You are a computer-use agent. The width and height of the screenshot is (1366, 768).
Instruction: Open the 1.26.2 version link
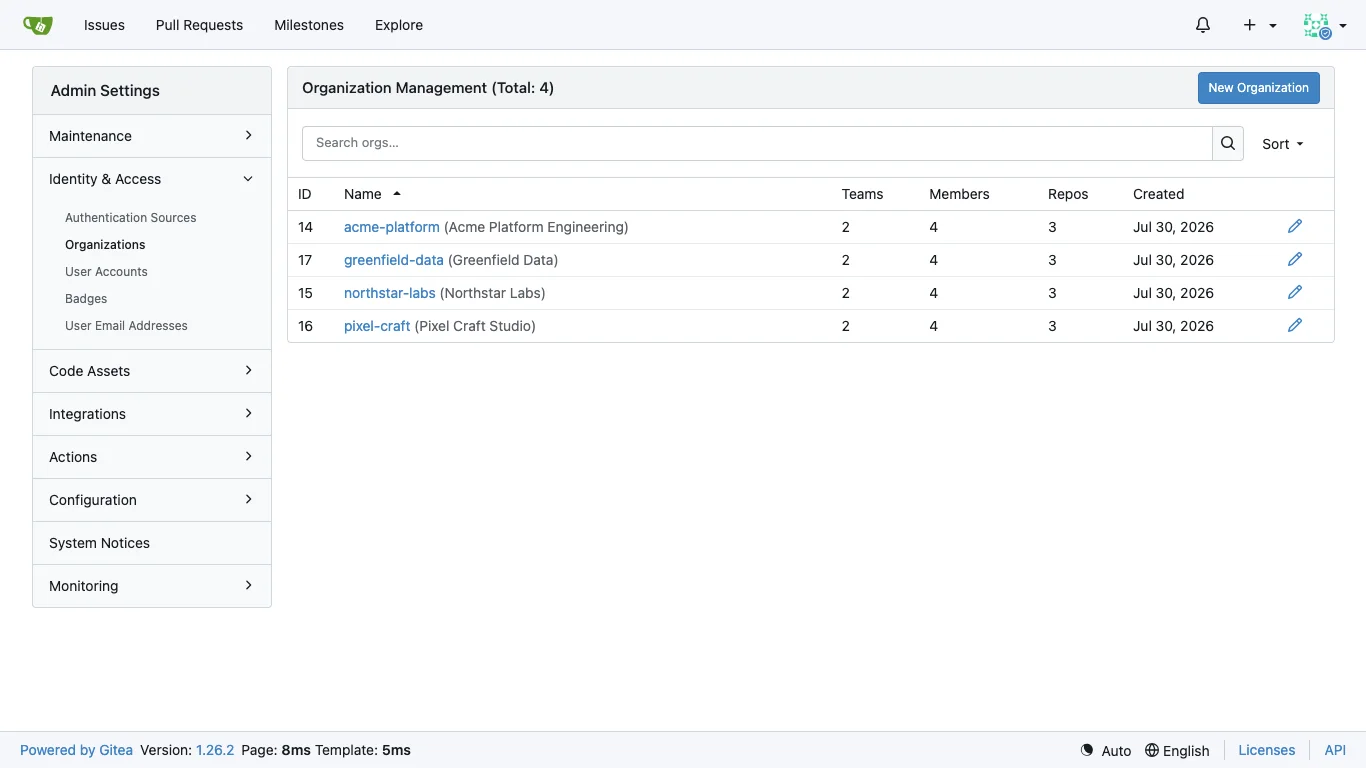[x=215, y=750]
